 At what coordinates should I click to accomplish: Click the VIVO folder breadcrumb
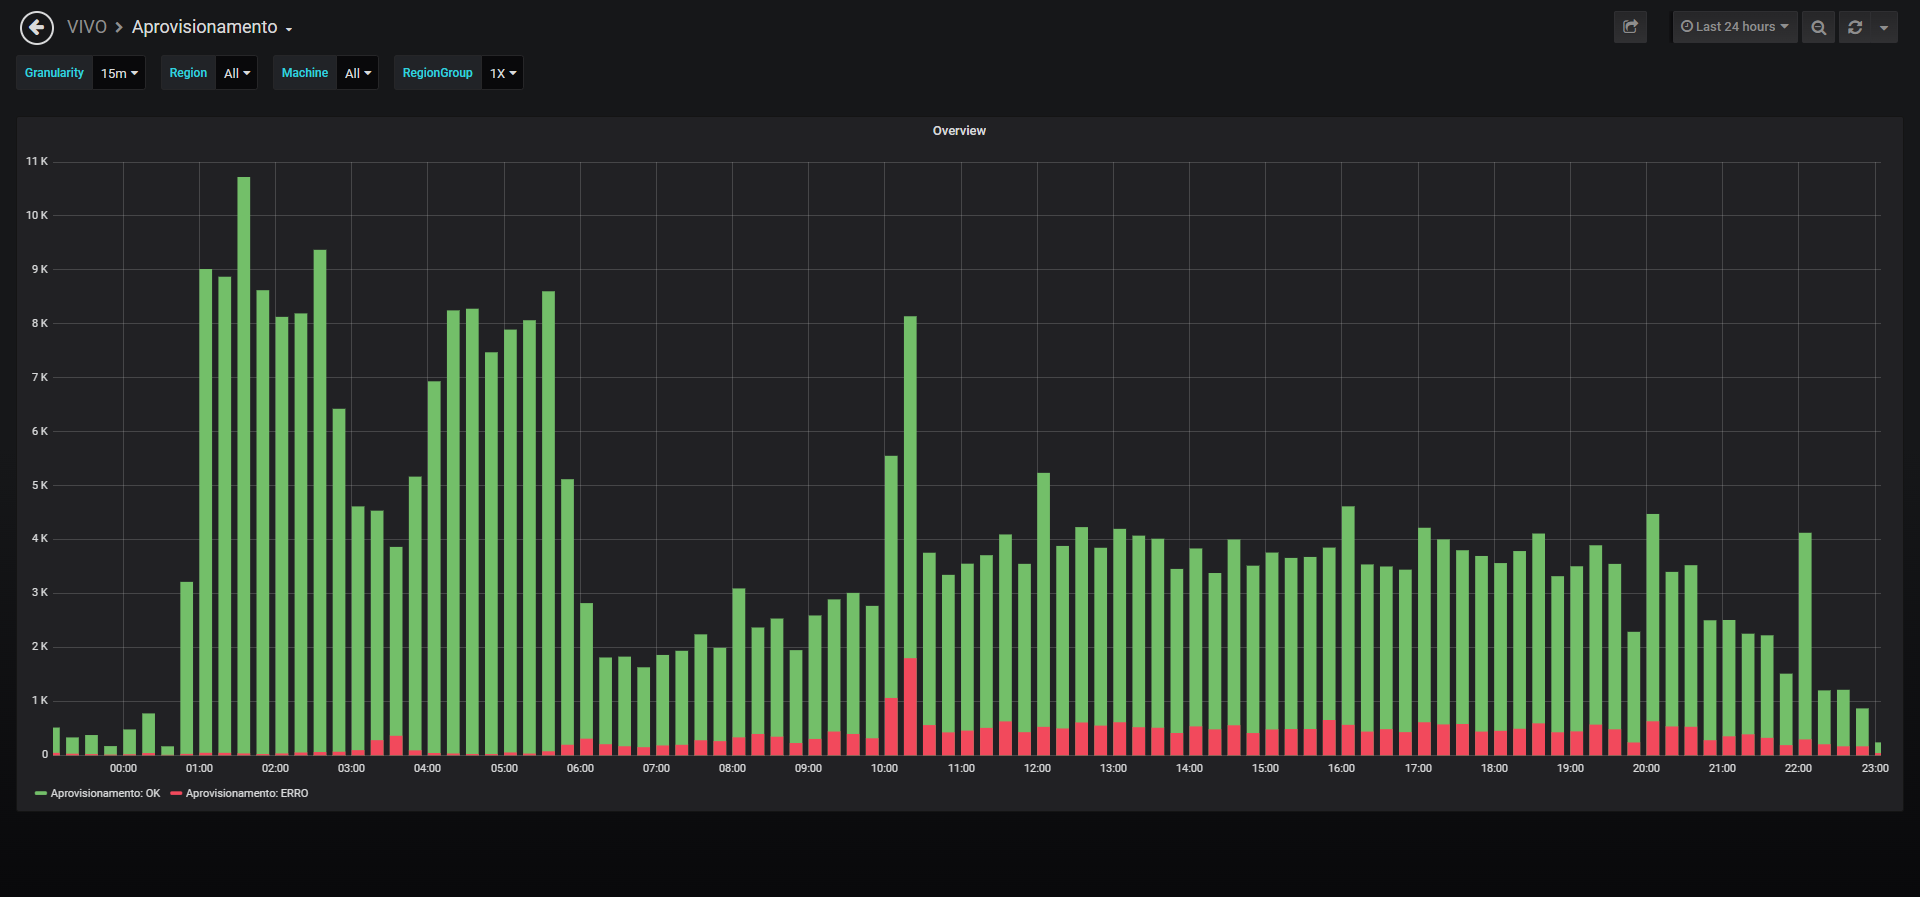[87, 27]
